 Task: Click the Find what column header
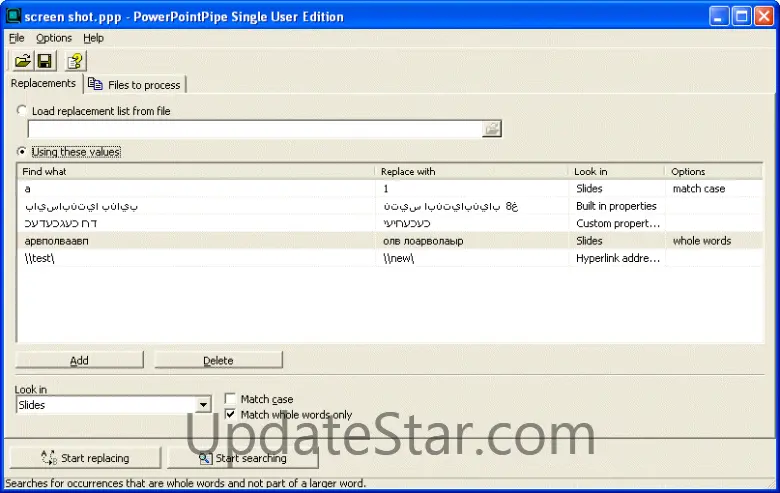click(196, 172)
